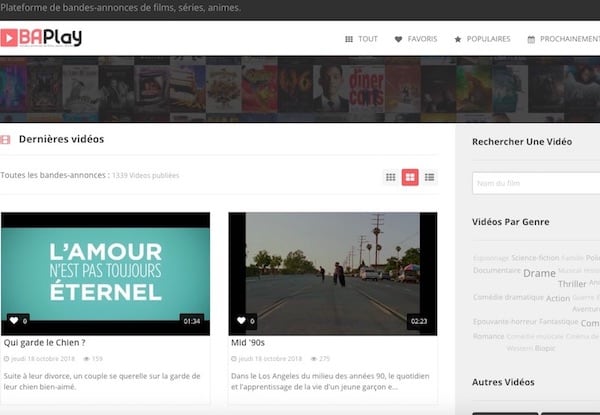Screen dimensions: 600x415
Task: Click the views eye icon for Mid '90s
Action: [314, 359]
